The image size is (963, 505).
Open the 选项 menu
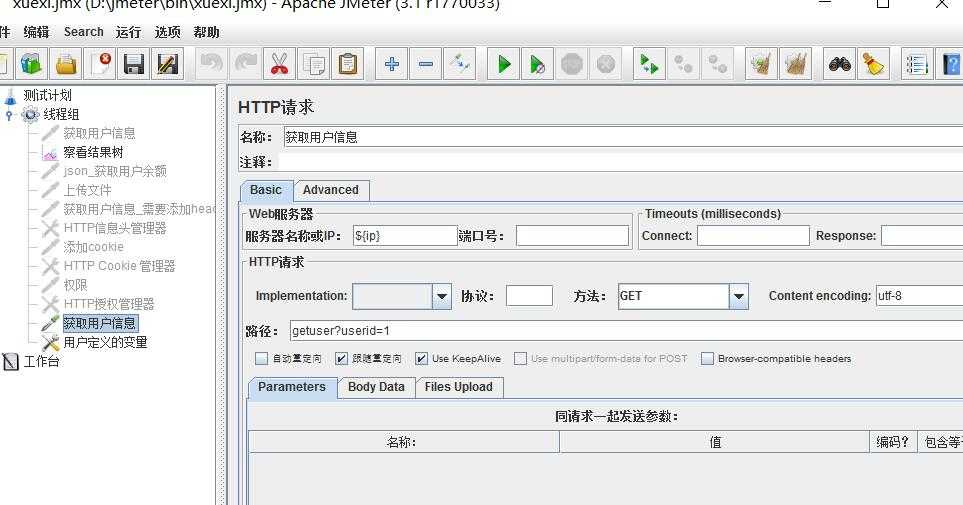168,32
